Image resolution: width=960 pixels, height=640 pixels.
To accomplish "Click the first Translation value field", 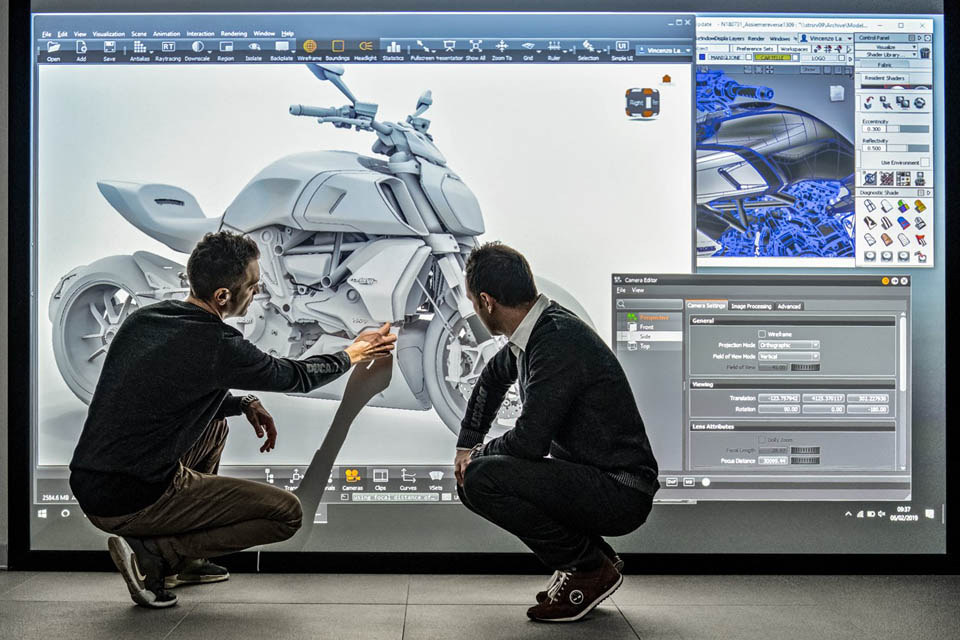I will click(x=779, y=398).
